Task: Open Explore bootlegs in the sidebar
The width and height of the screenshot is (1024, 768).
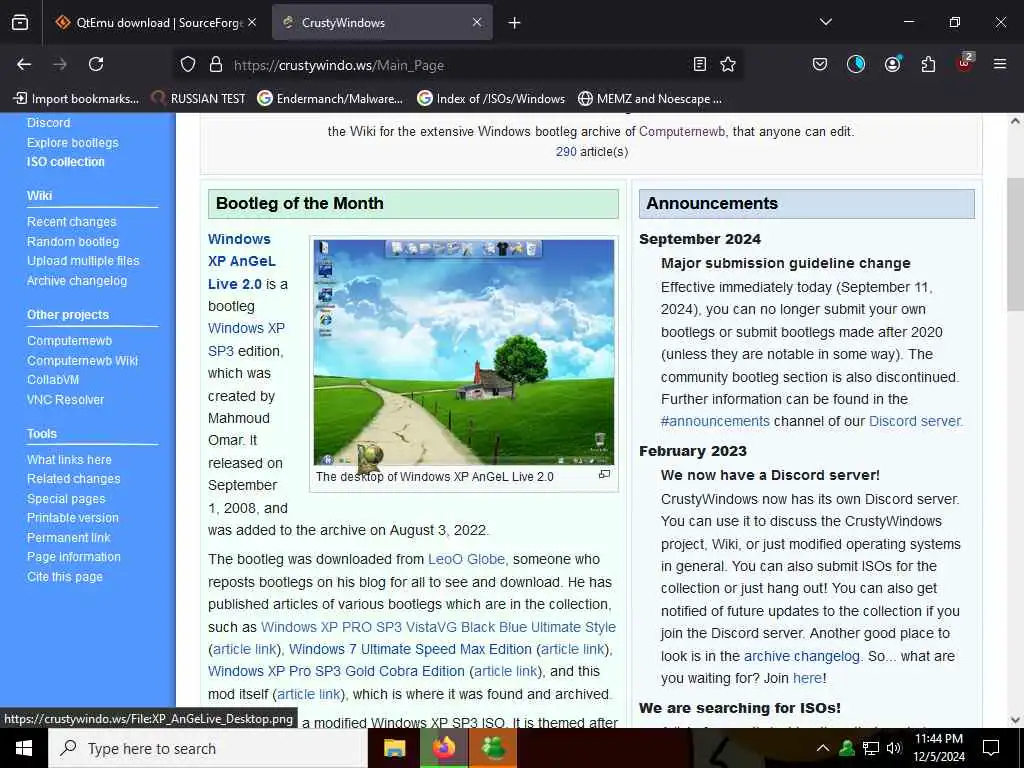Action: pyautogui.click(x=72, y=142)
